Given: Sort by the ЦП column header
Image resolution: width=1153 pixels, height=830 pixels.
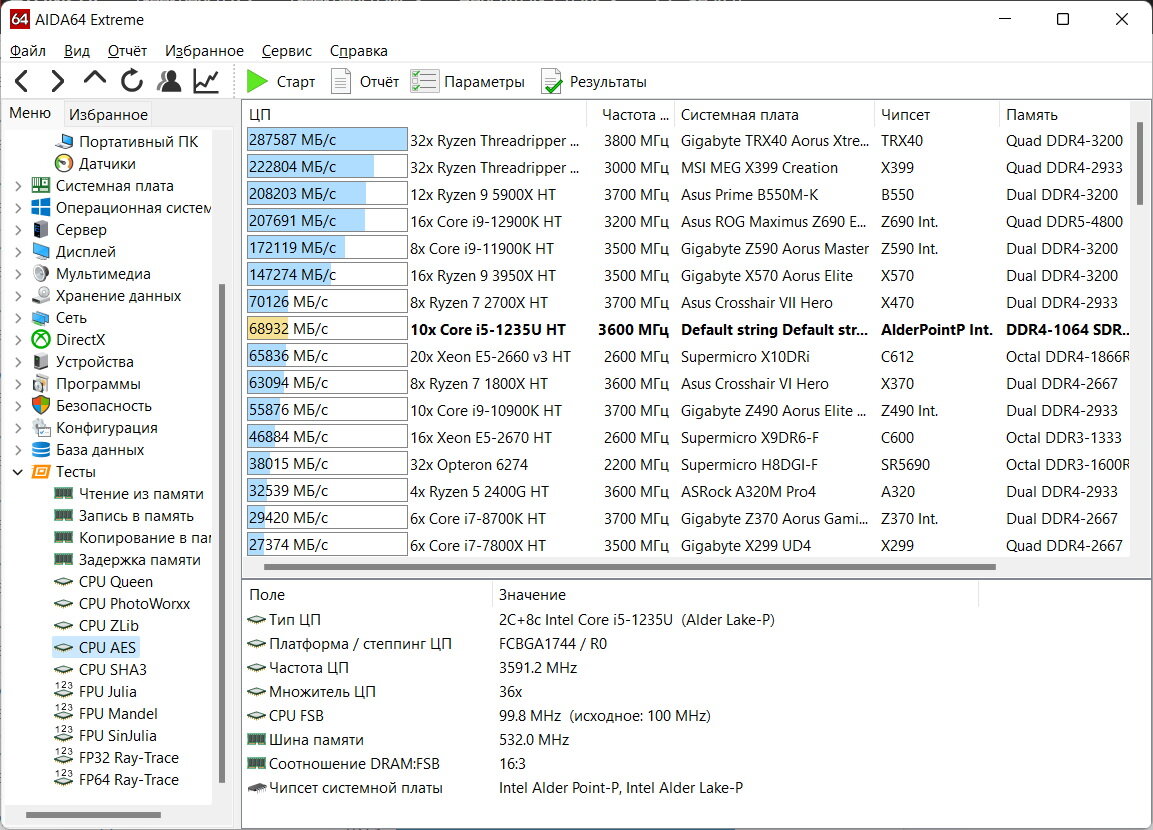Looking at the screenshot, I should coord(415,115).
